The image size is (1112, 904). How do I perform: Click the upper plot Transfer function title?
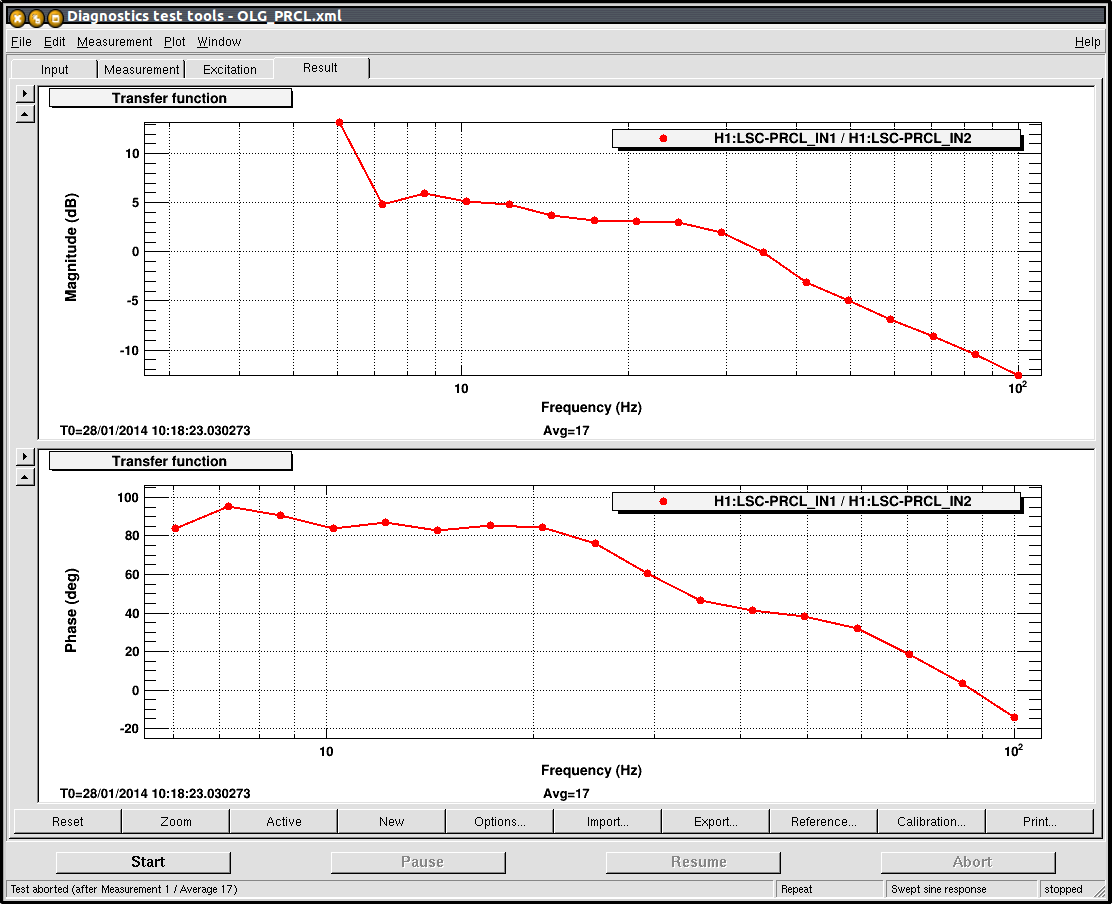click(x=170, y=98)
